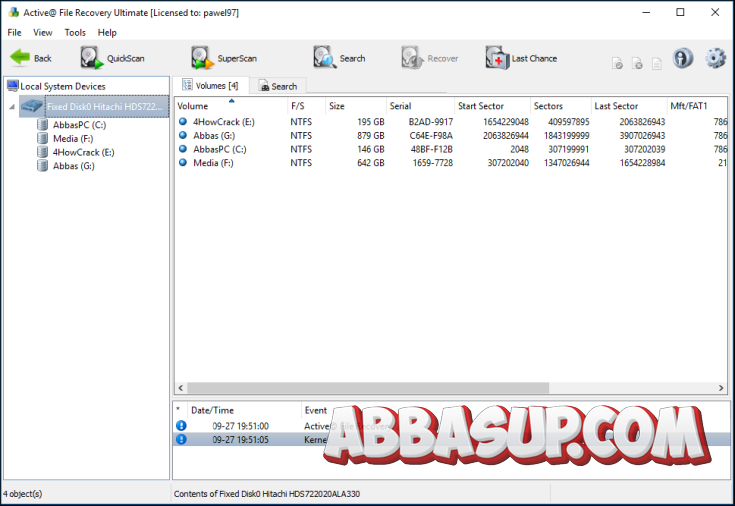Open settings gear icon
This screenshot has height=506, width=735.
(x=715, y=58)
